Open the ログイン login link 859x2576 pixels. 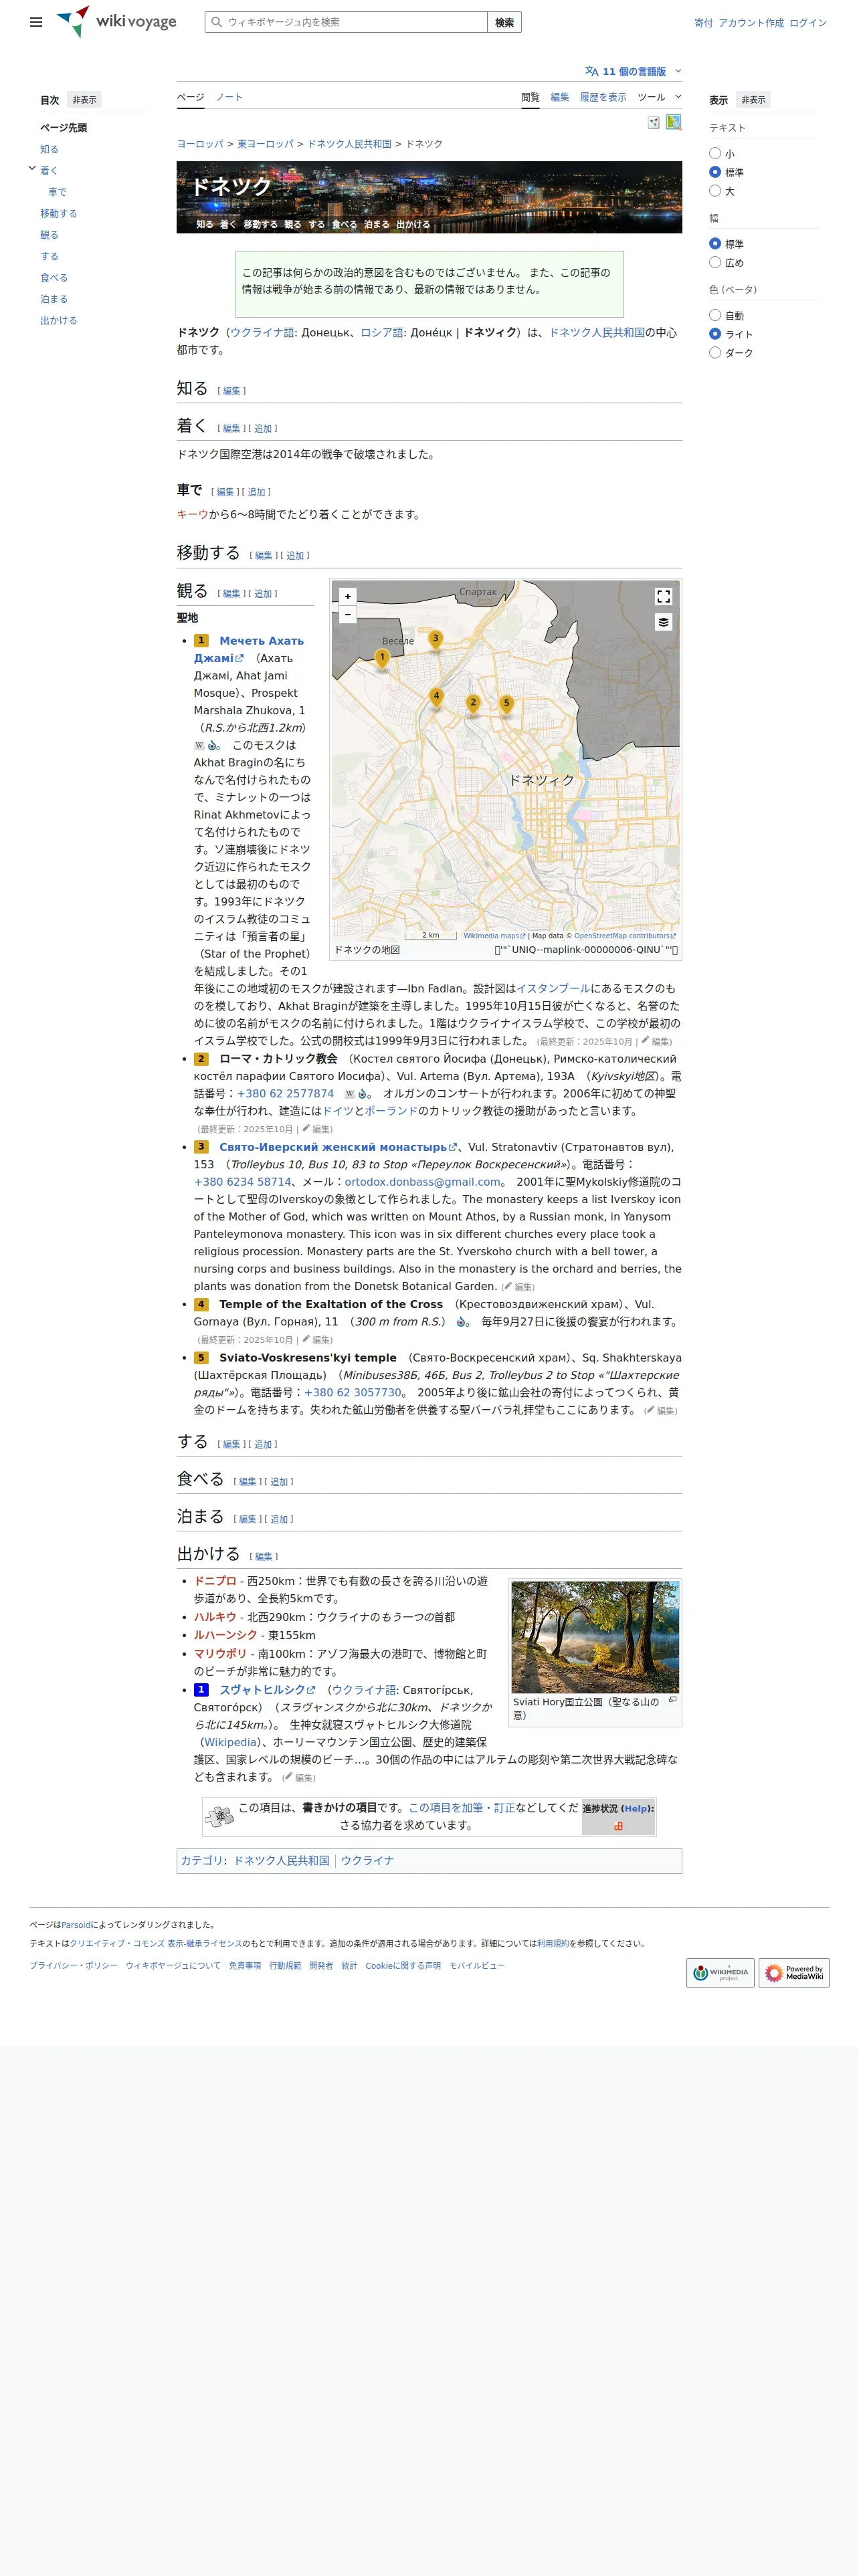[808, 23]
